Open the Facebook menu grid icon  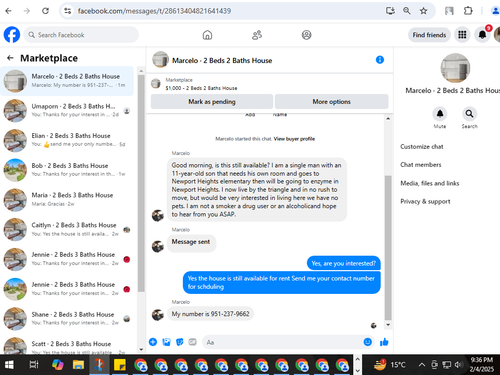pyautogui.click(x=462, y=35)
